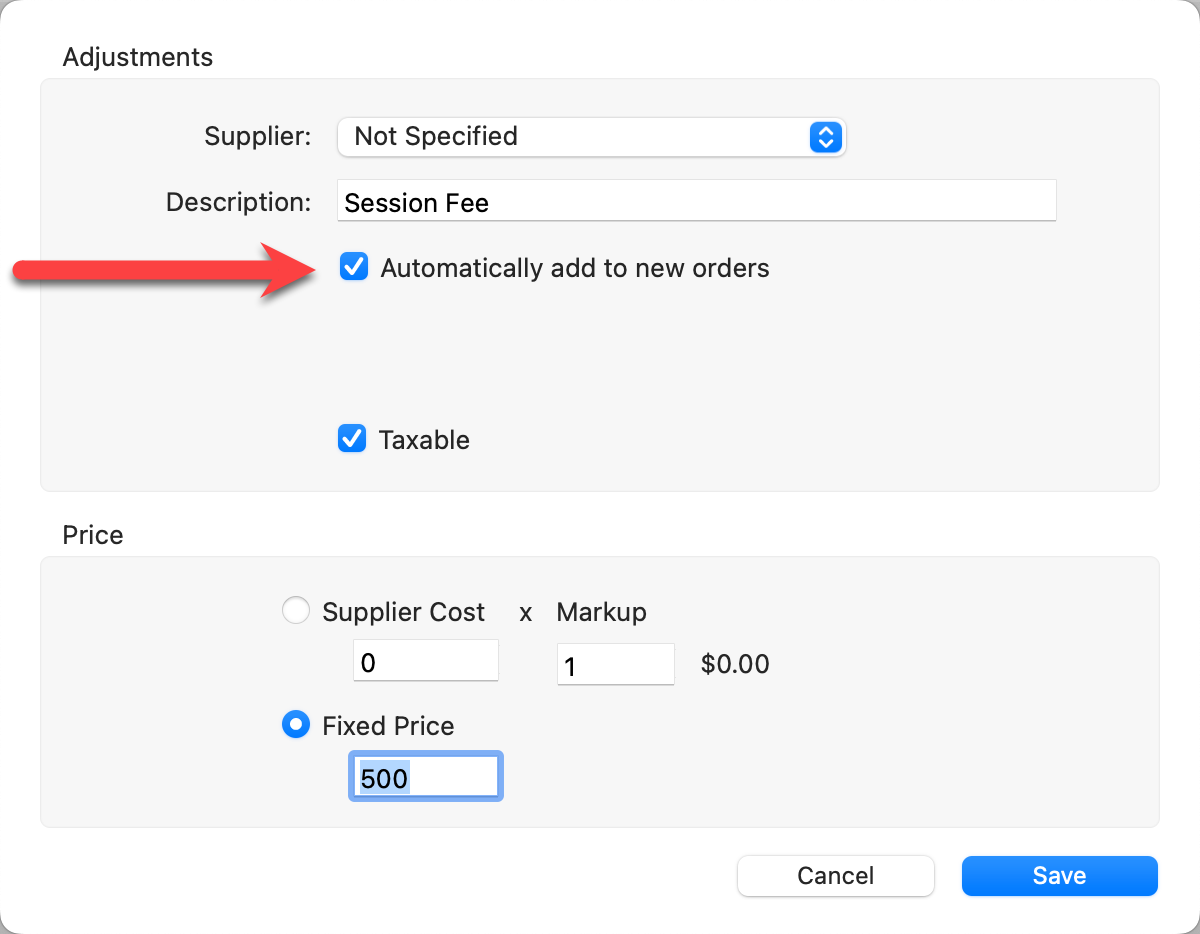Choose the Fixed Price radio button

[296, 725]
